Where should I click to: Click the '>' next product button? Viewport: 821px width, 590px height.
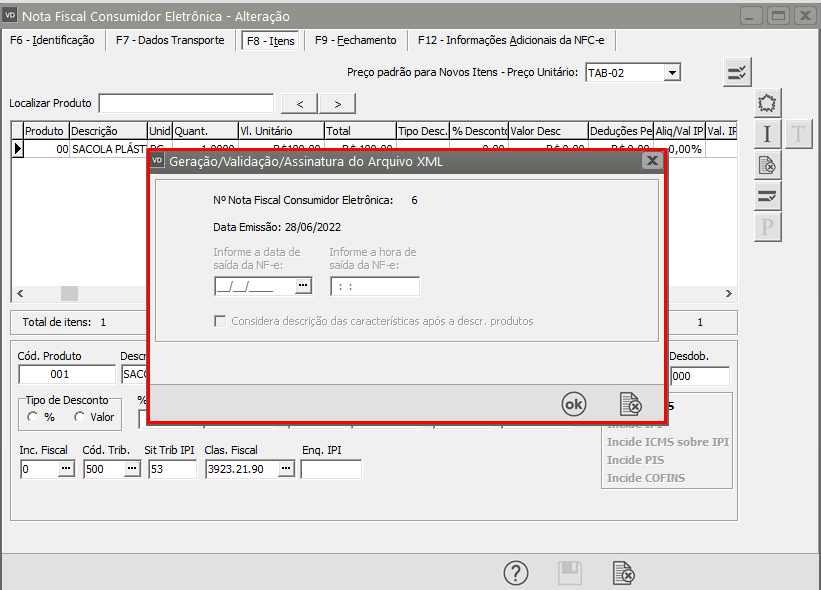[338, 104]
